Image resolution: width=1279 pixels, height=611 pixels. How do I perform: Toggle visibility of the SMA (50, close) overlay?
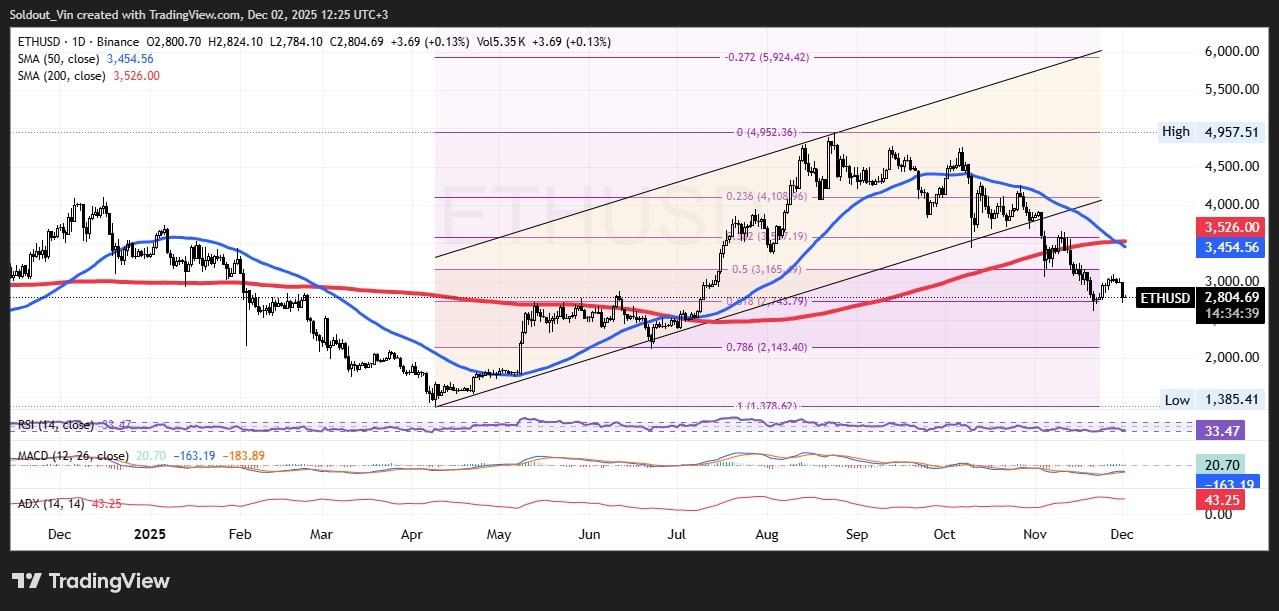(58, 58)
